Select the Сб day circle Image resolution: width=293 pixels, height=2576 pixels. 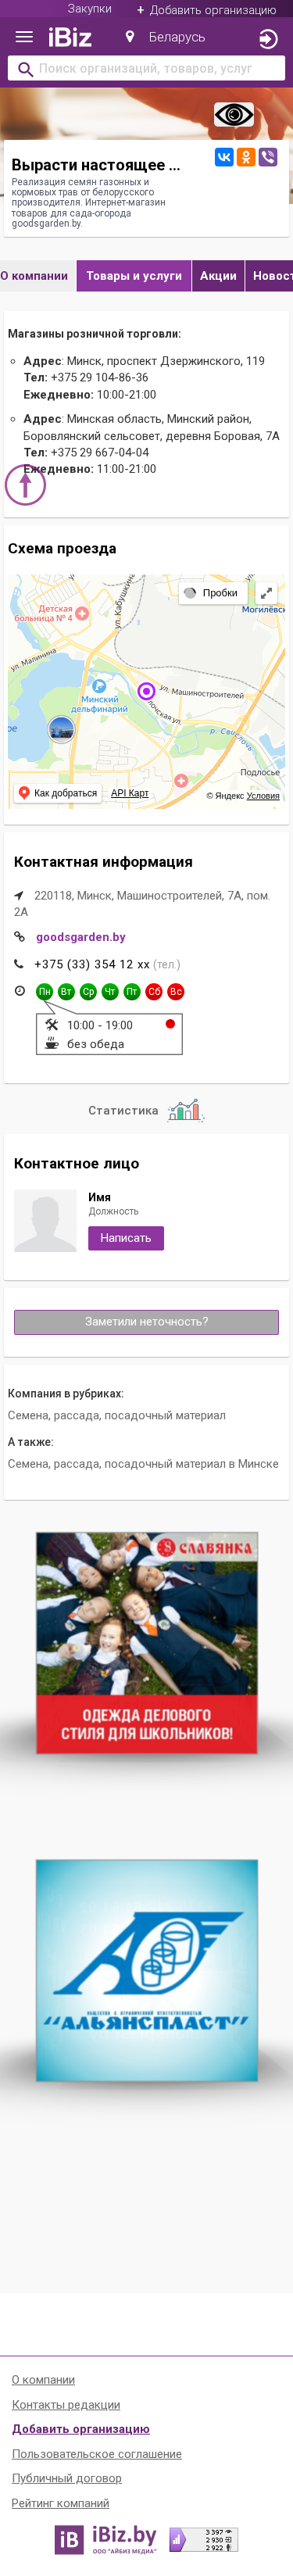(154, 992)
